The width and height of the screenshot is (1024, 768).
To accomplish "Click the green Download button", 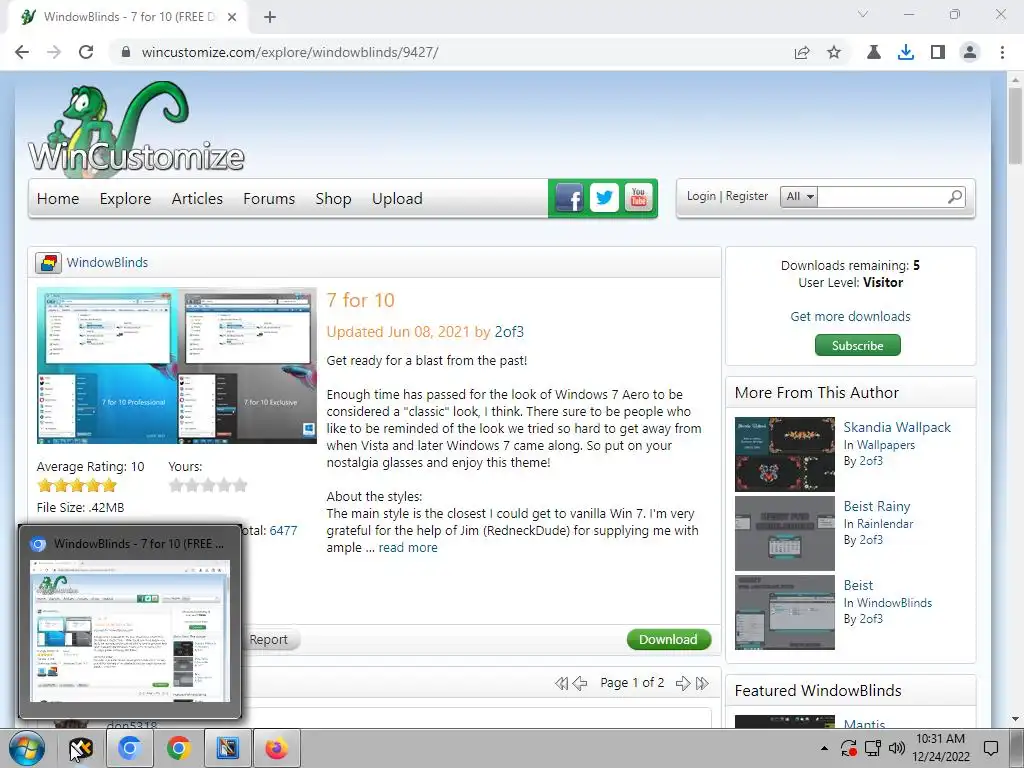I will [x=668, y=639].
